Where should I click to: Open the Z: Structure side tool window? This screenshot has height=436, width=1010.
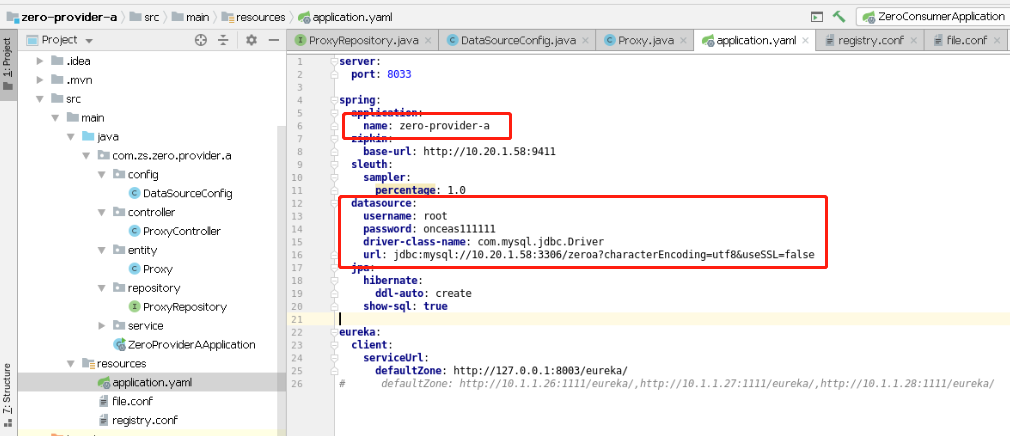[x=8, y=394]
